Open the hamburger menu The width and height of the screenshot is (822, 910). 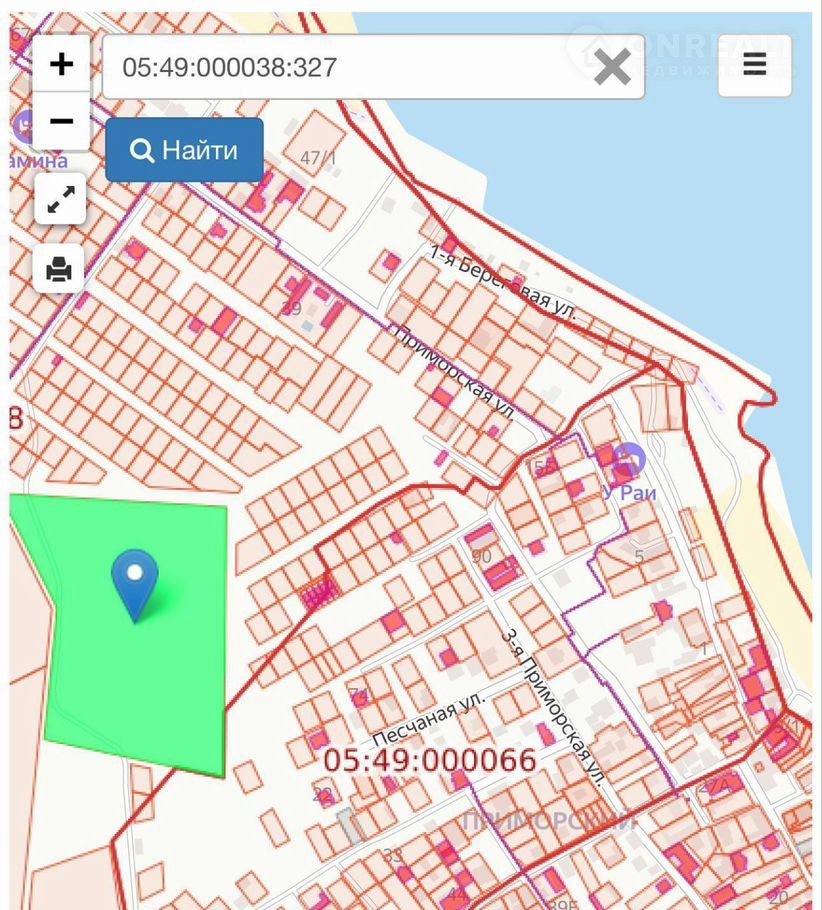click(x=754, y=66)
